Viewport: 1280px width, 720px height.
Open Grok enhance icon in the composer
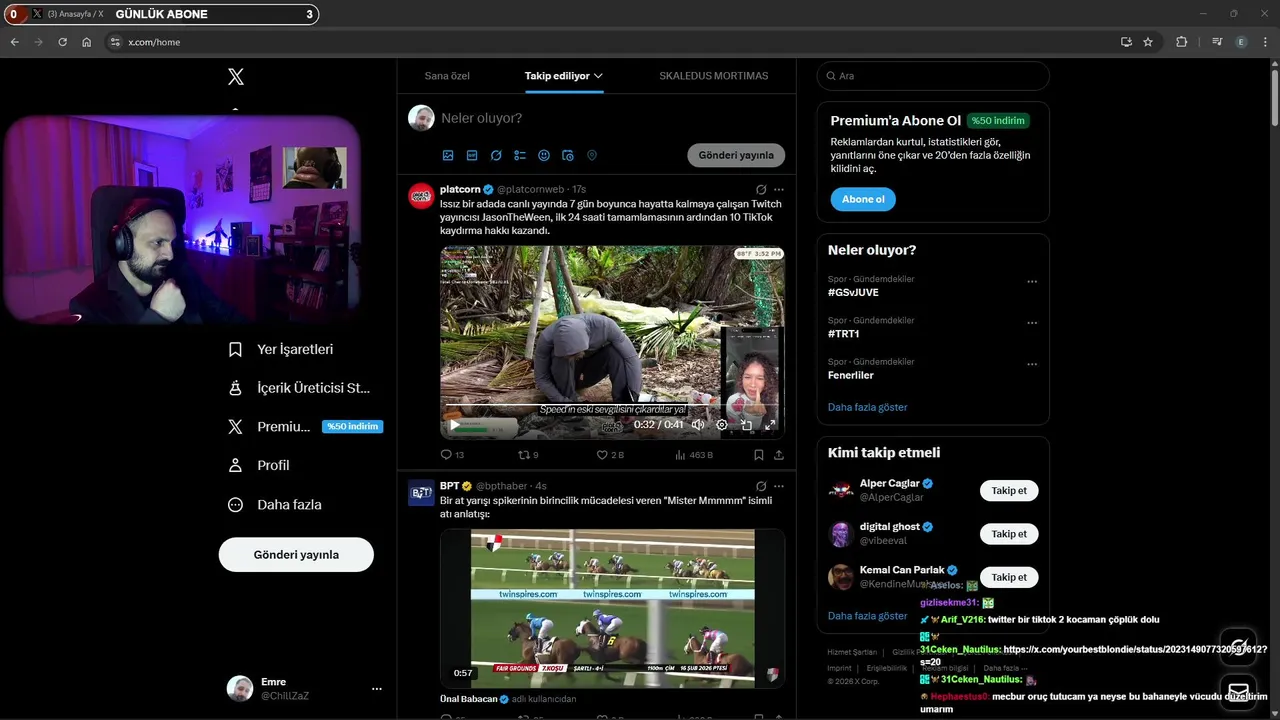[496, 155]
